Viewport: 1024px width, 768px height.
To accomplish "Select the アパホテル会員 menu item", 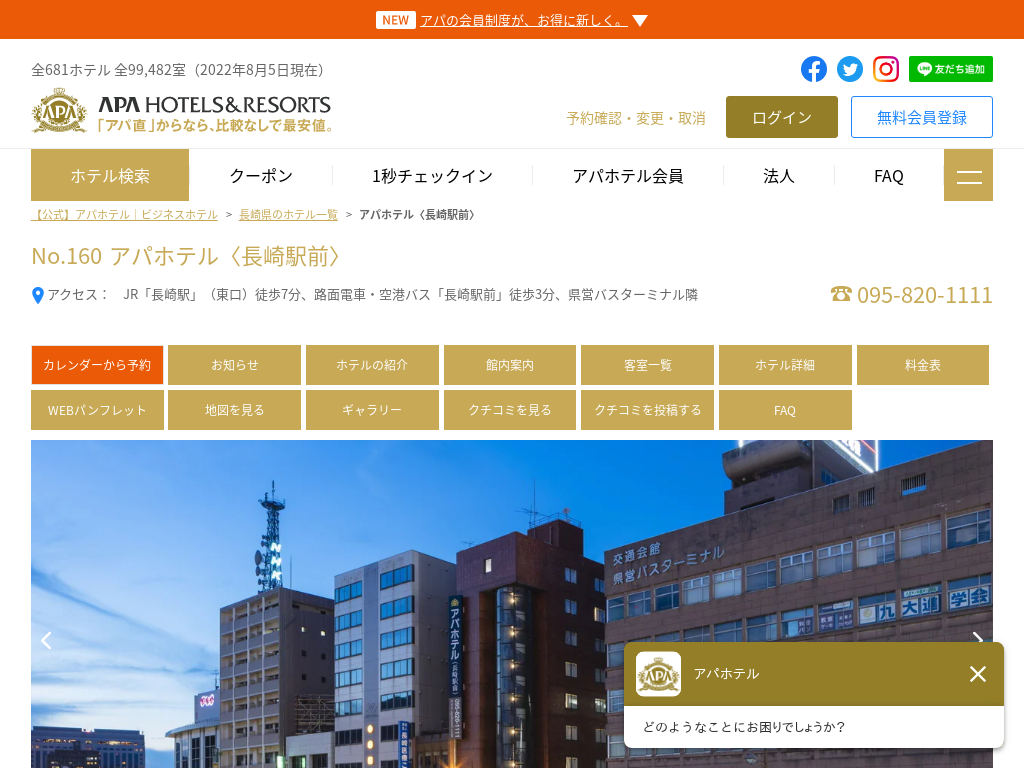I will [628, 175].
